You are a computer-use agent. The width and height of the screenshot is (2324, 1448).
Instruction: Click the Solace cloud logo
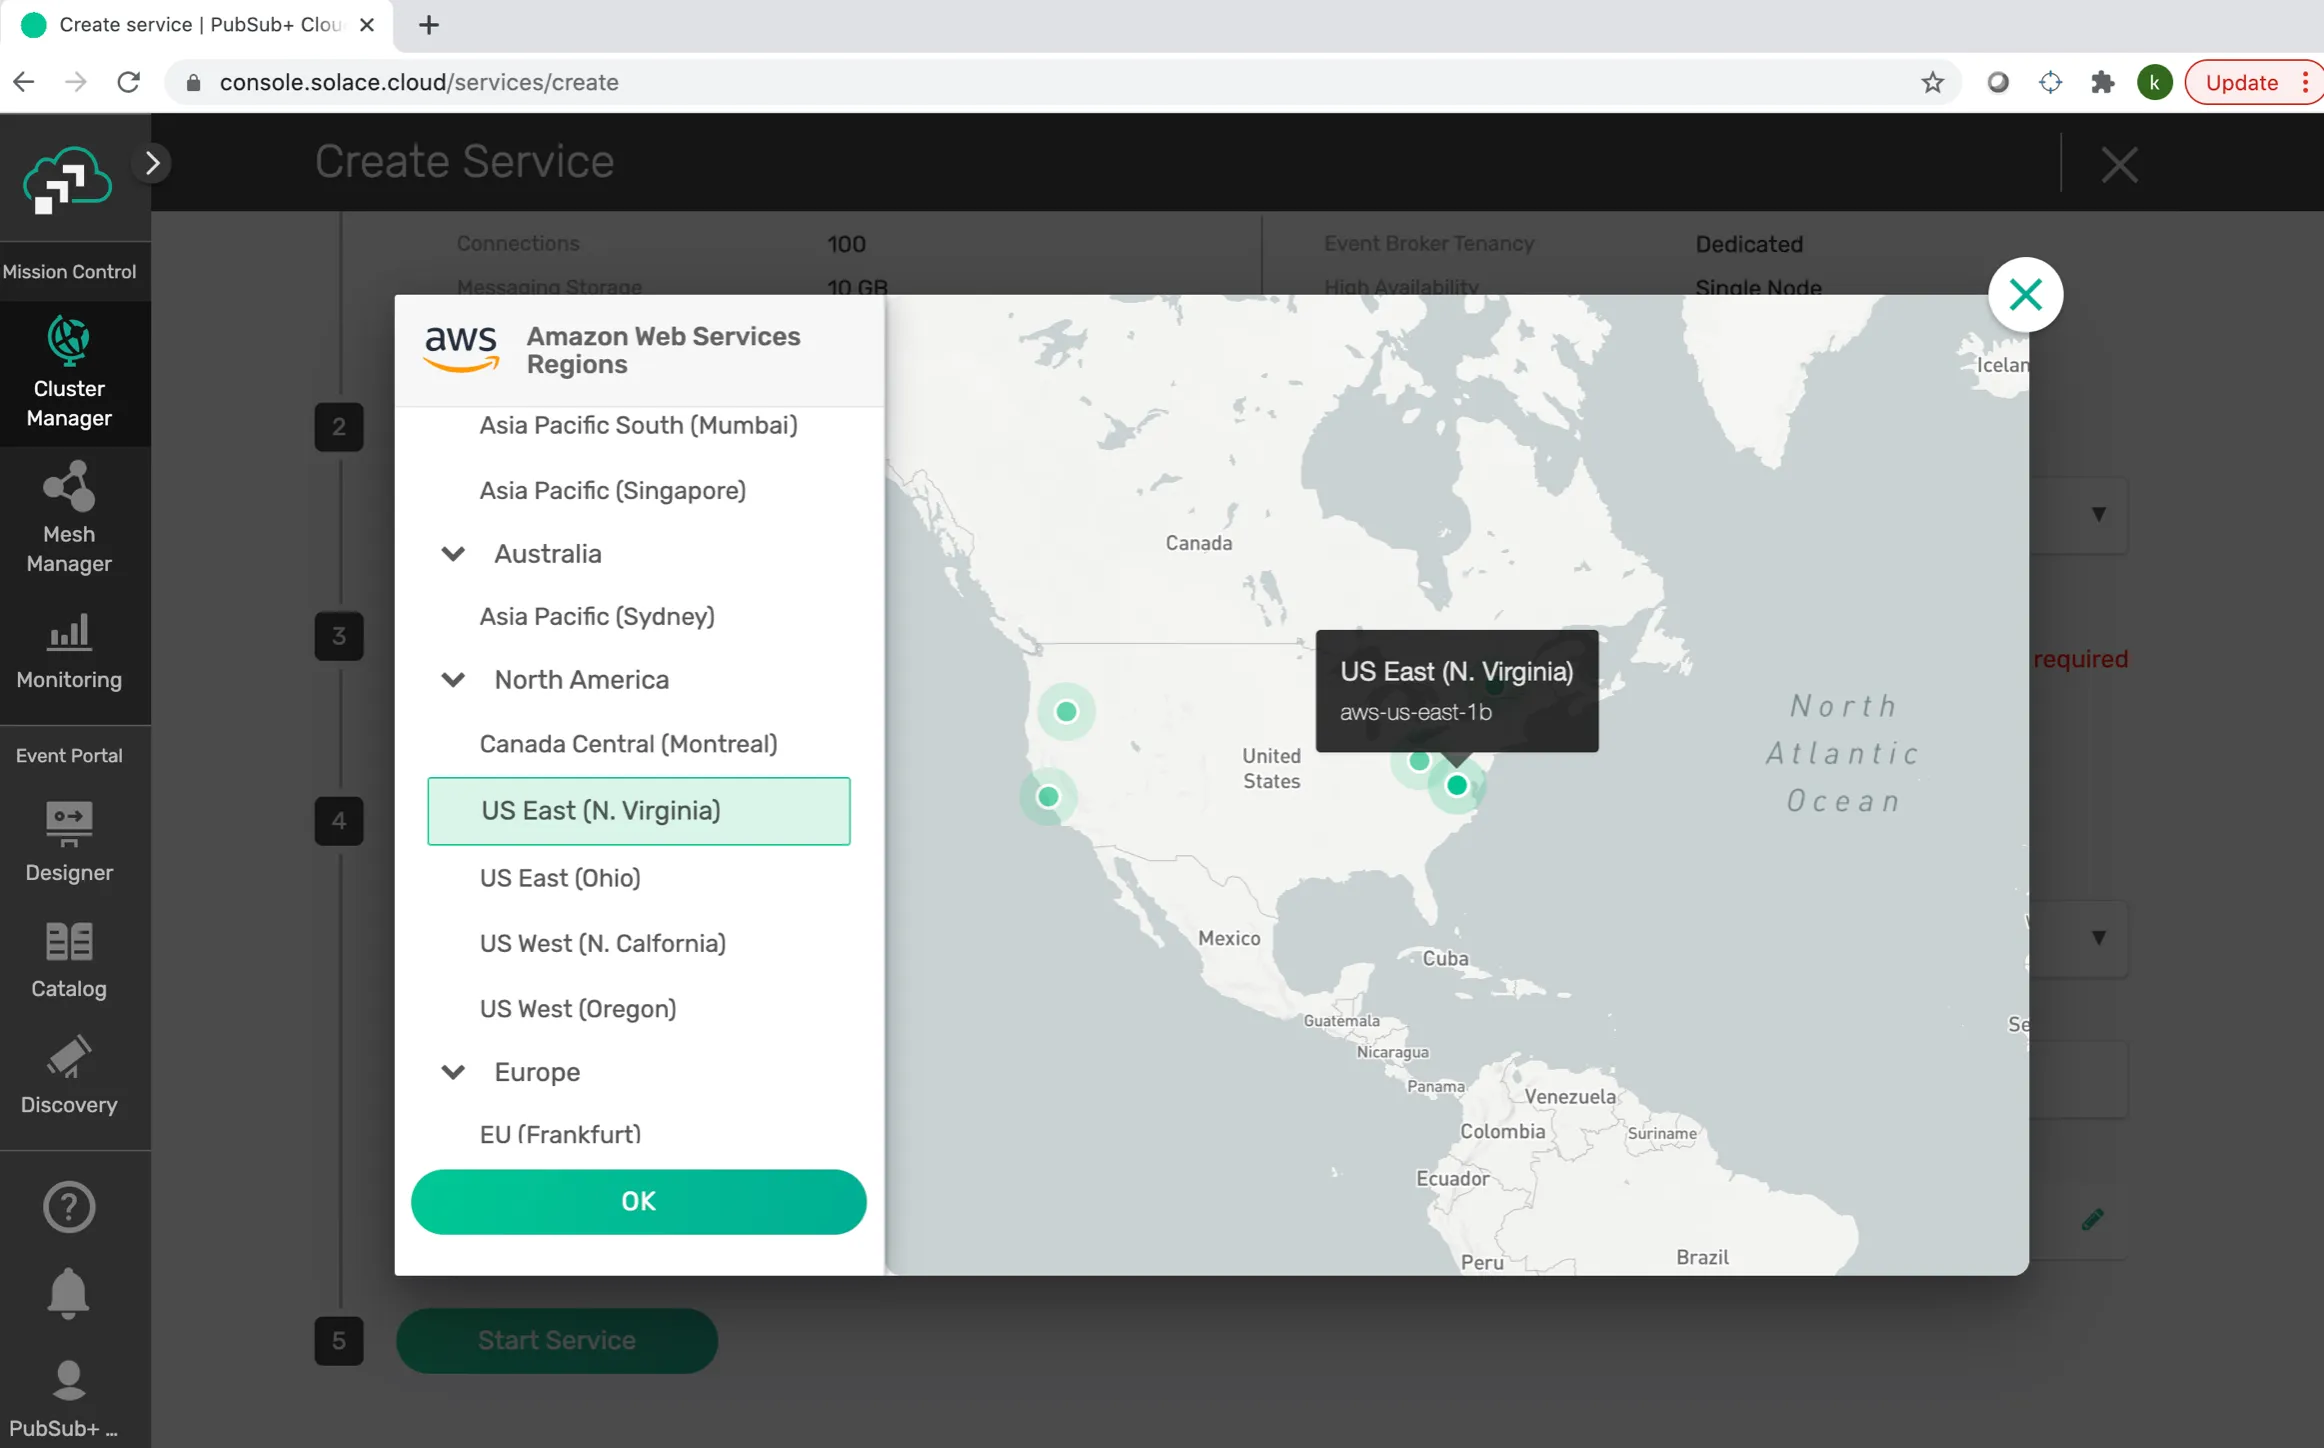pos(67,180)
